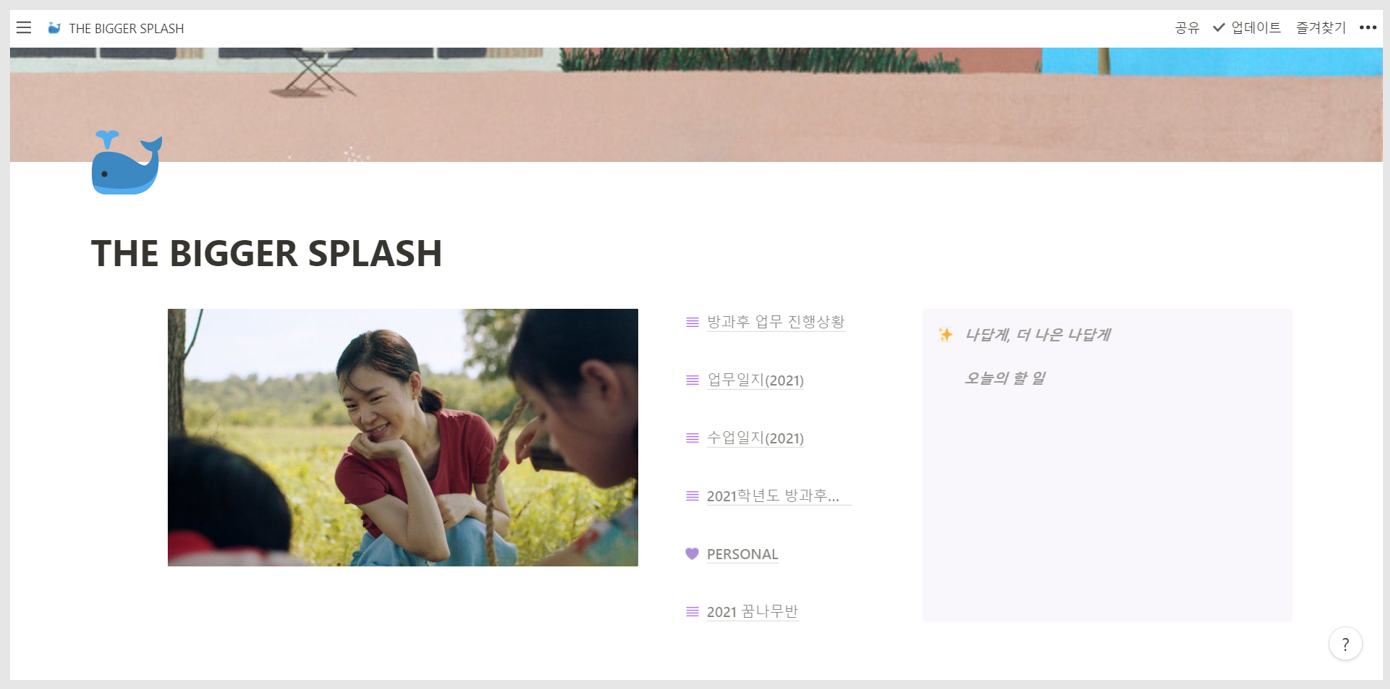Screen dimensions: 1390x689
Task: Click the small whale icon in breadcrumb
Action: (54, 28)
